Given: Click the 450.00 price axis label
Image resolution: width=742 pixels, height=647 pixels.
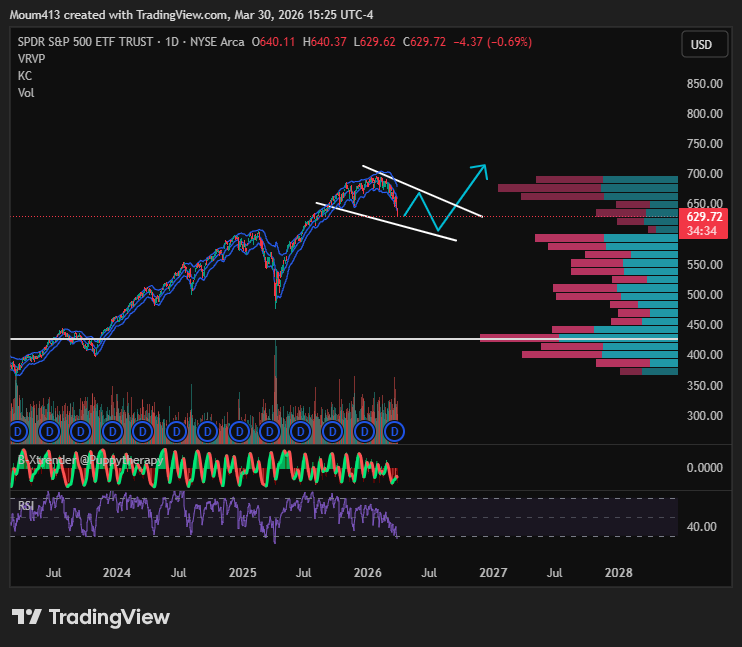Looking at the screenshot, I should tap(705, 325).
